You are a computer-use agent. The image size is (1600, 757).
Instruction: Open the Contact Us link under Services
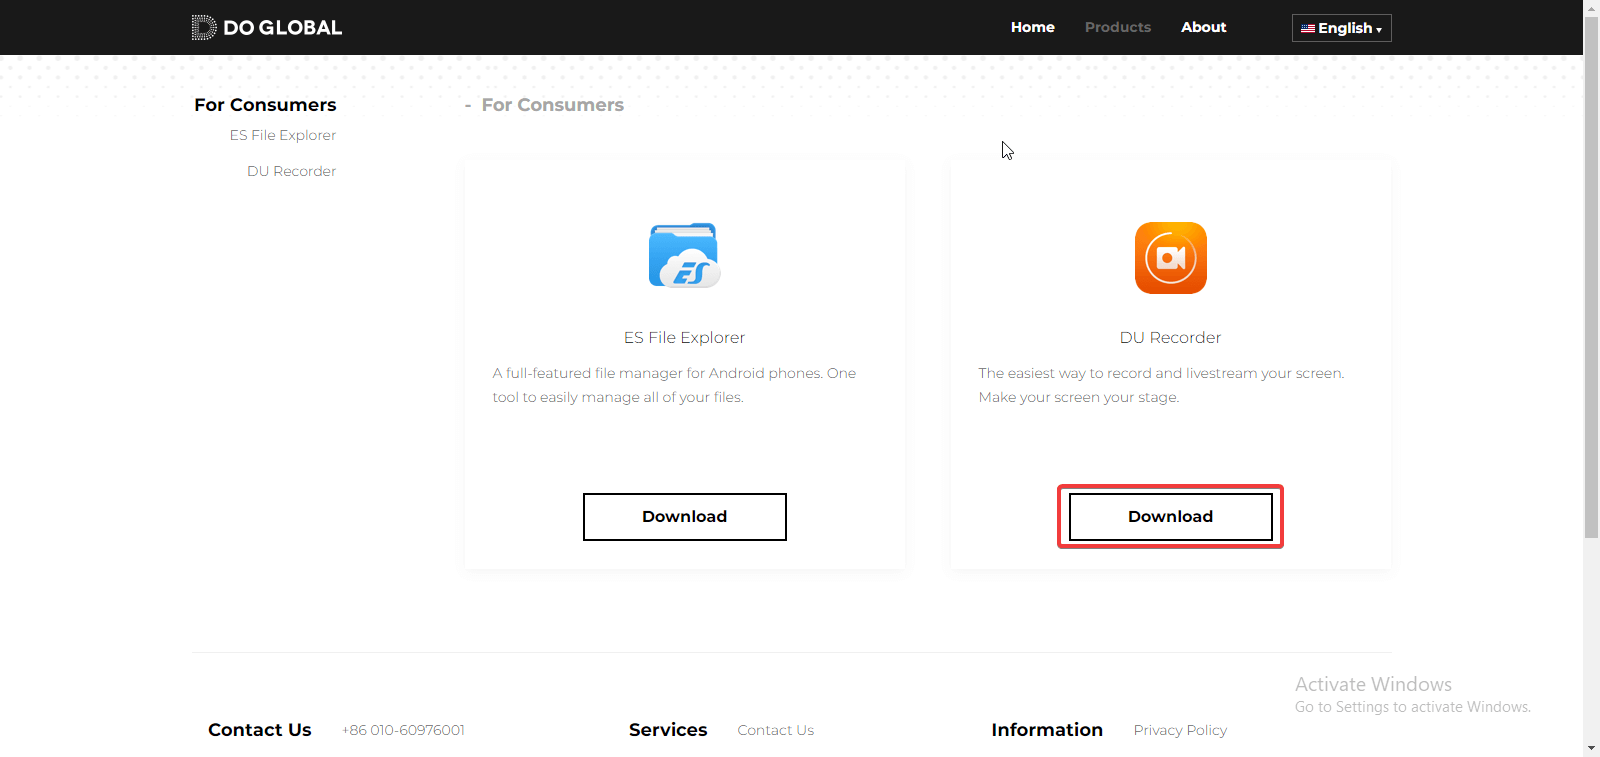pyautogui.click(x=775, y=730)
